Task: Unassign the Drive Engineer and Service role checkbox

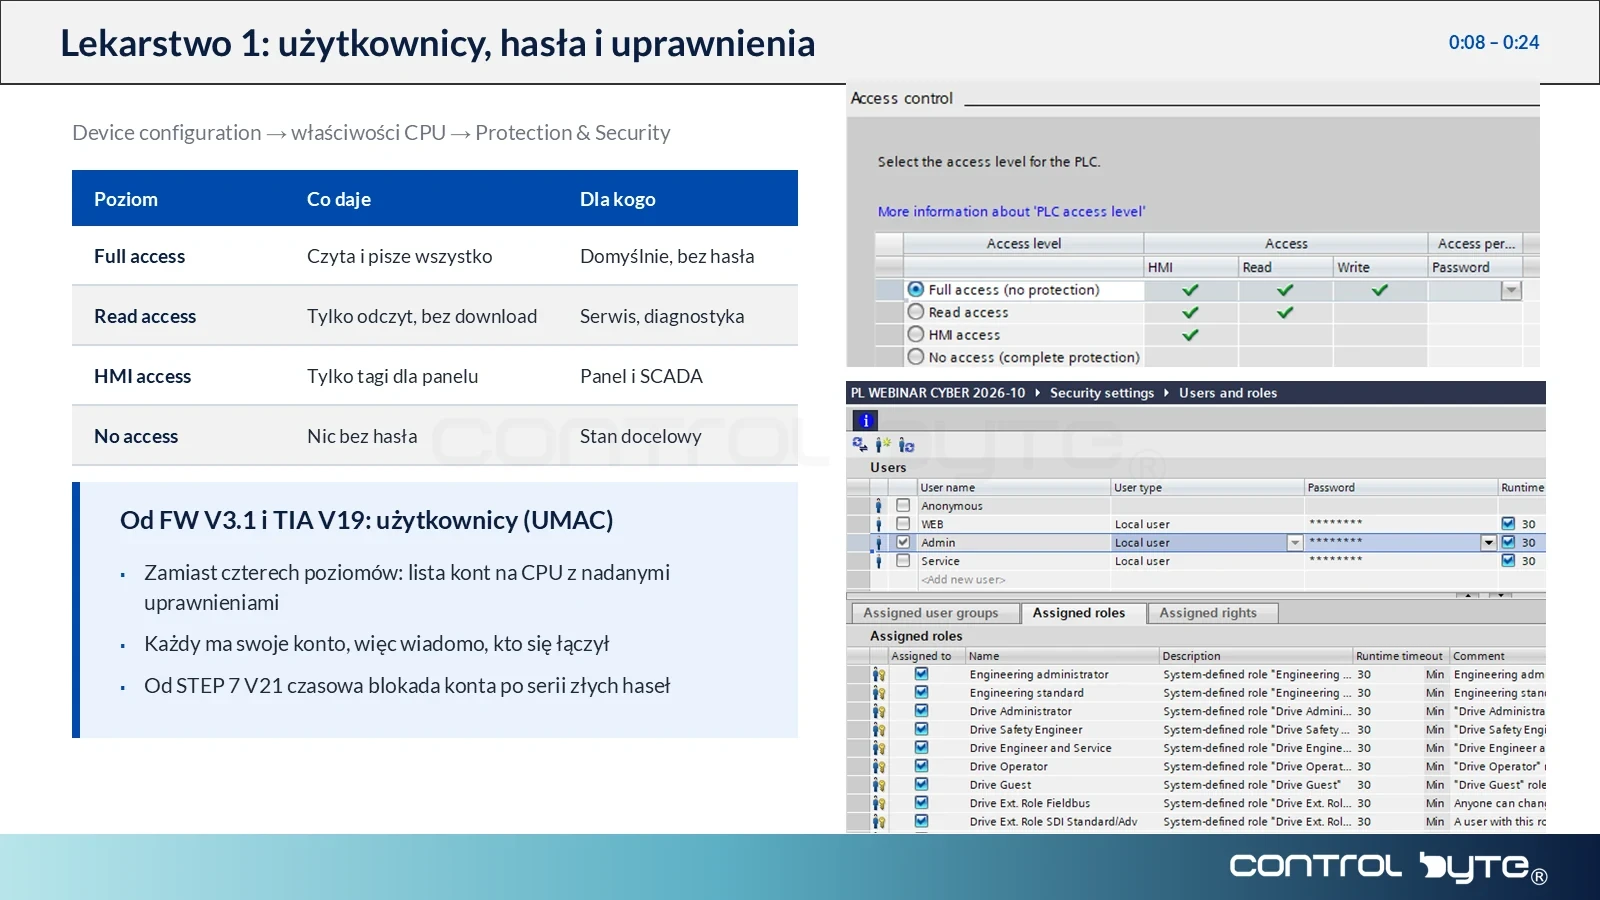Action: tap(921, 748)
